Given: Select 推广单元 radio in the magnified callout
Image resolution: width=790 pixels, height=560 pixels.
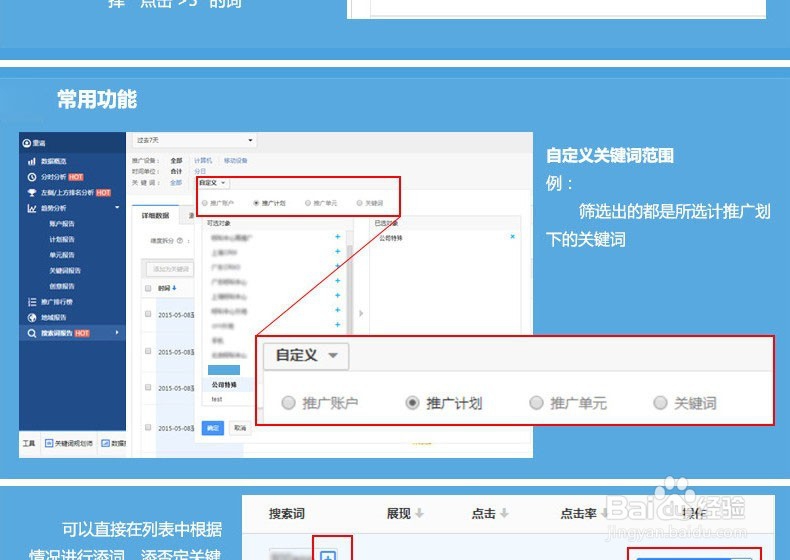Looking at the screenshot, I should coord(536,403).
